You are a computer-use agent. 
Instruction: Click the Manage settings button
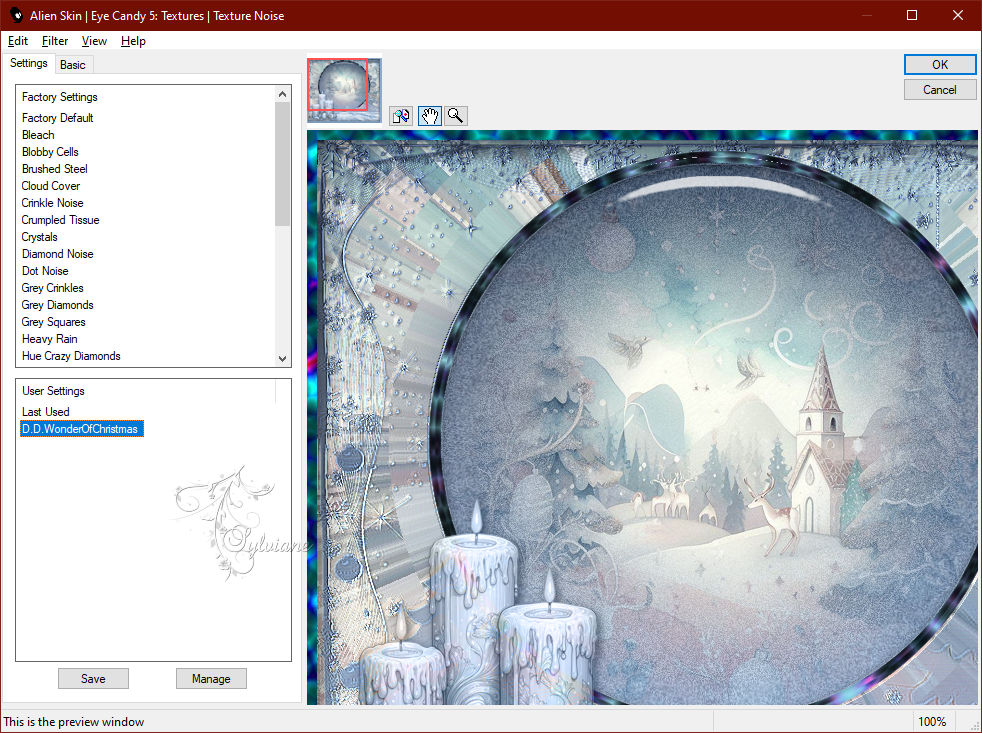pyautogui.click(x=211, y=678)
